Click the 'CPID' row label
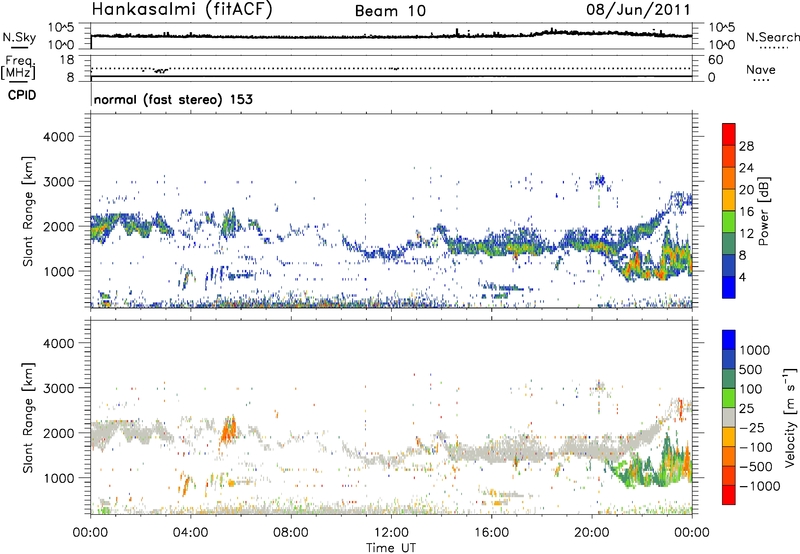 point(22,95)
